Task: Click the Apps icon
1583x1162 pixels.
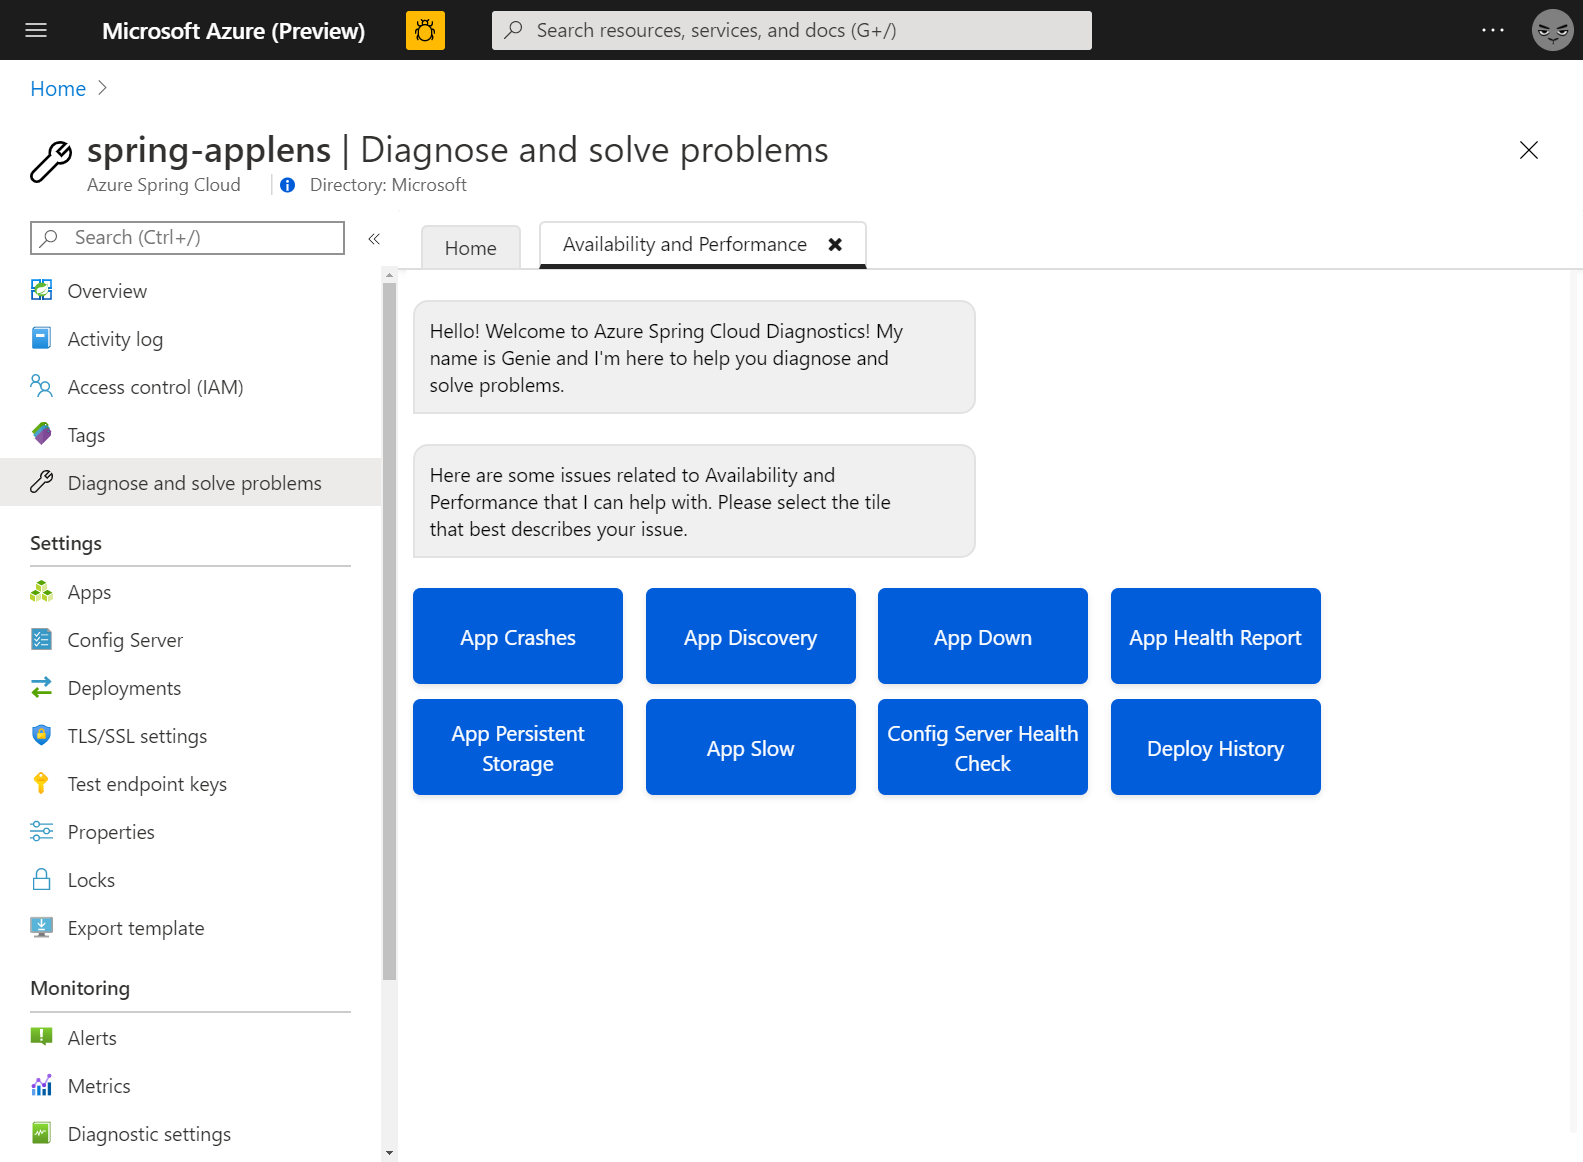Action: 41,591
